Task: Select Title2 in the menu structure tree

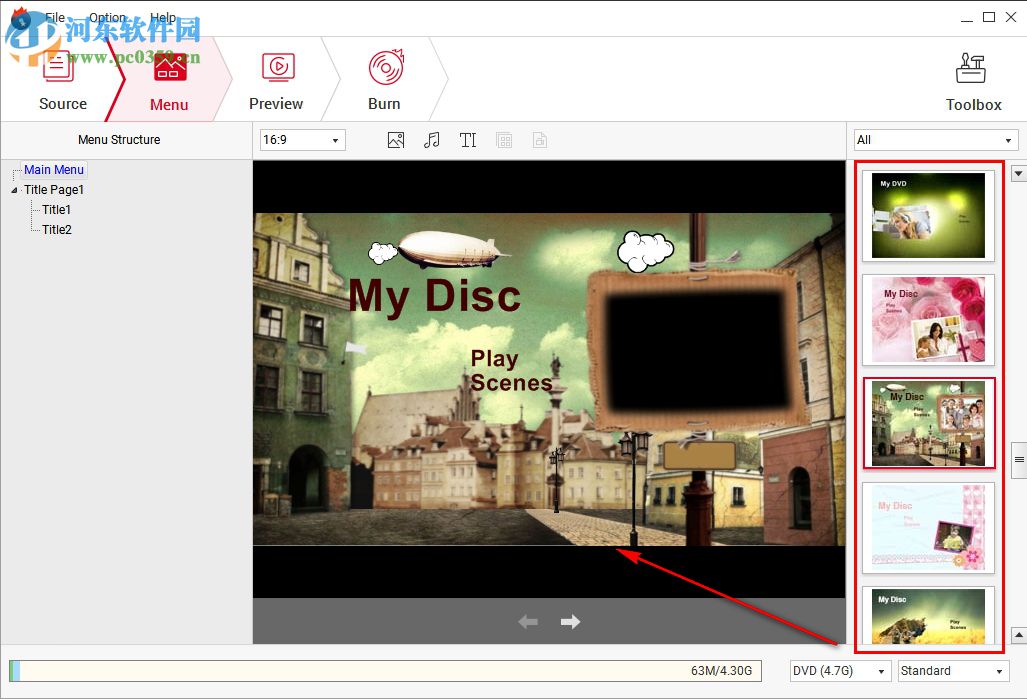Action: [x=55, y=229]
